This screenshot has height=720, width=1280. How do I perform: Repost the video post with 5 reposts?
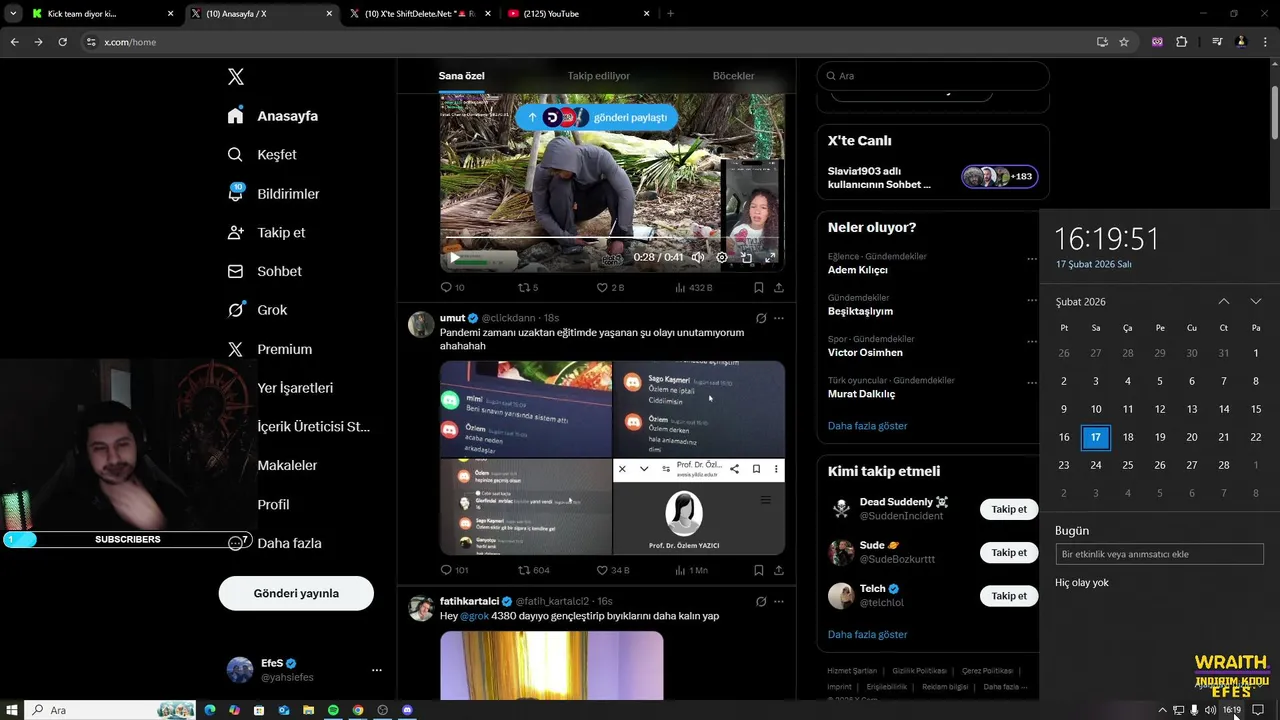coord(528,287)
